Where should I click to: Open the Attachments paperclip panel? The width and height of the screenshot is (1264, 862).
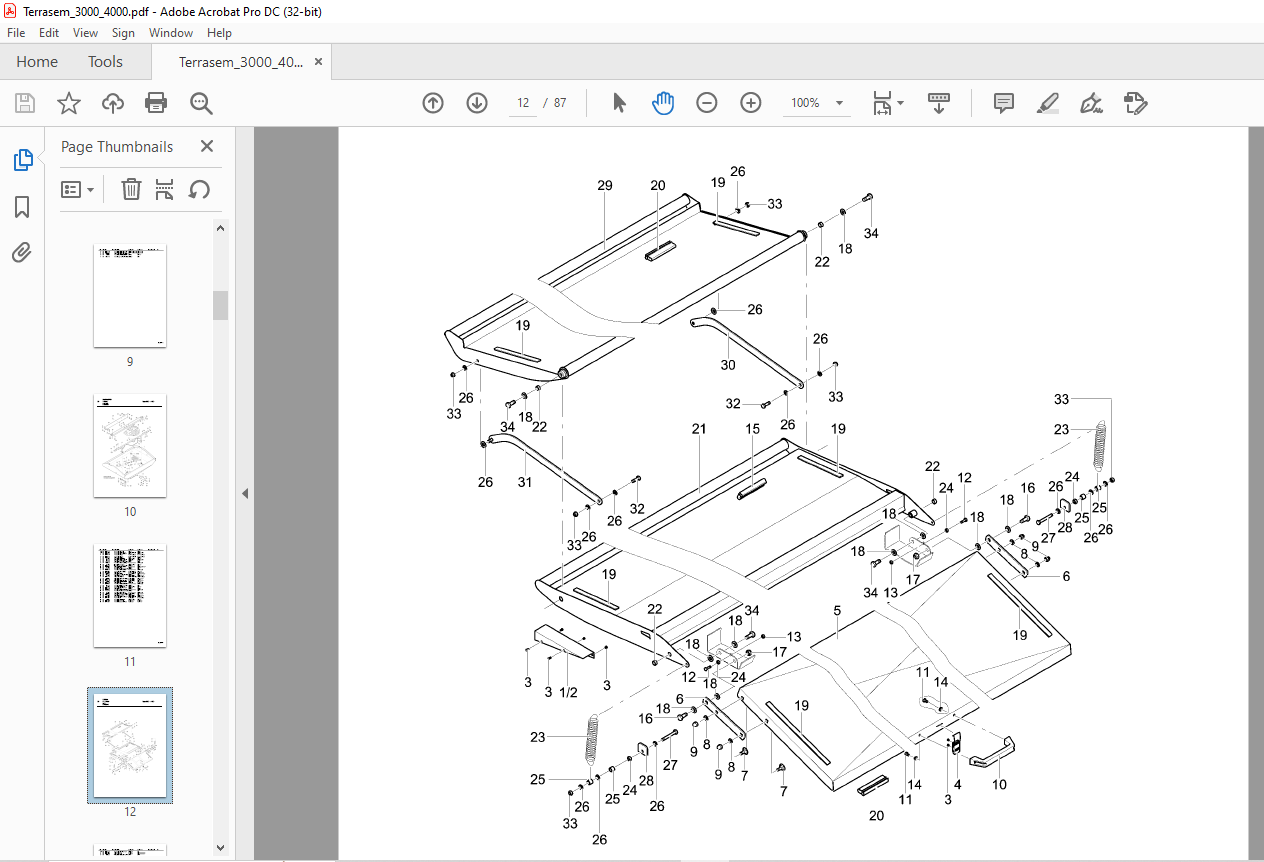tap(22, 253)
